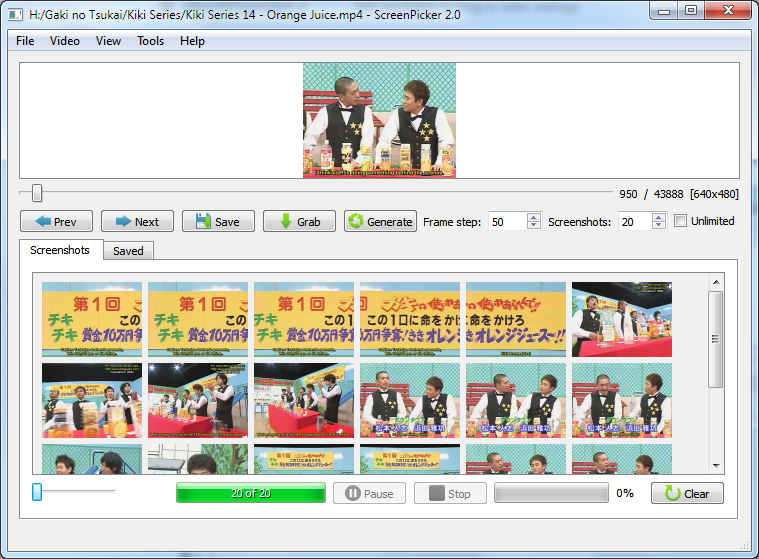Select third thumbnail in first row

click(304, 319)
